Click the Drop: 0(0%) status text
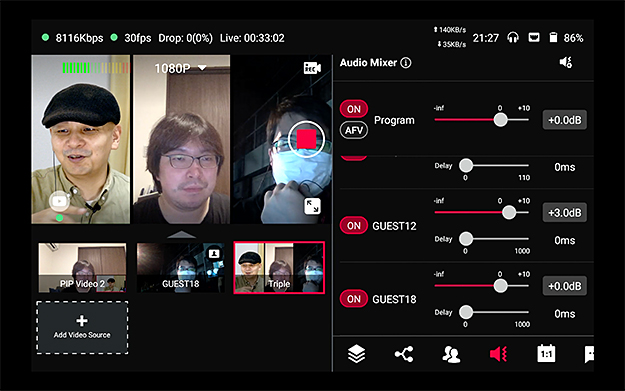This screenshot has height=391, width=625. (x=185, y=38)
